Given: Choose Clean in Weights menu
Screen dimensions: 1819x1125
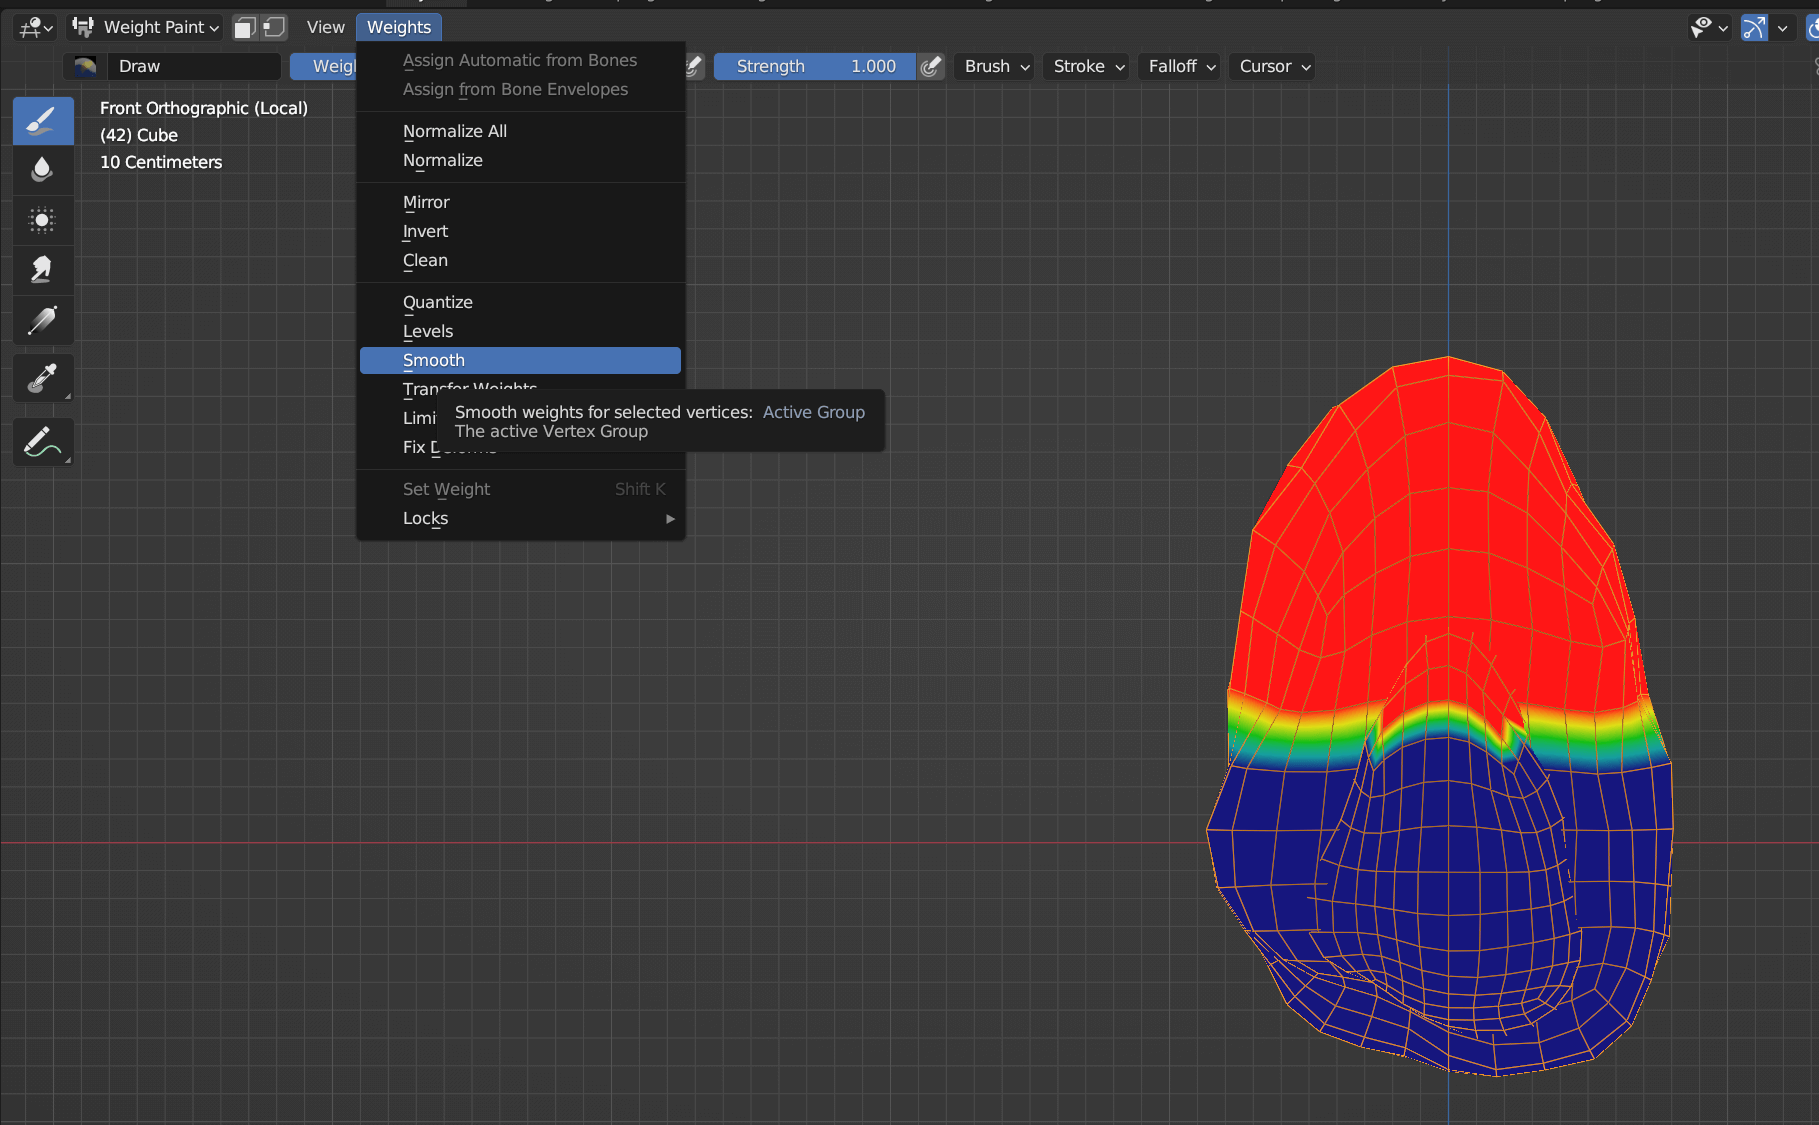Looking at the screenshot, I should (x=520, y=260).
